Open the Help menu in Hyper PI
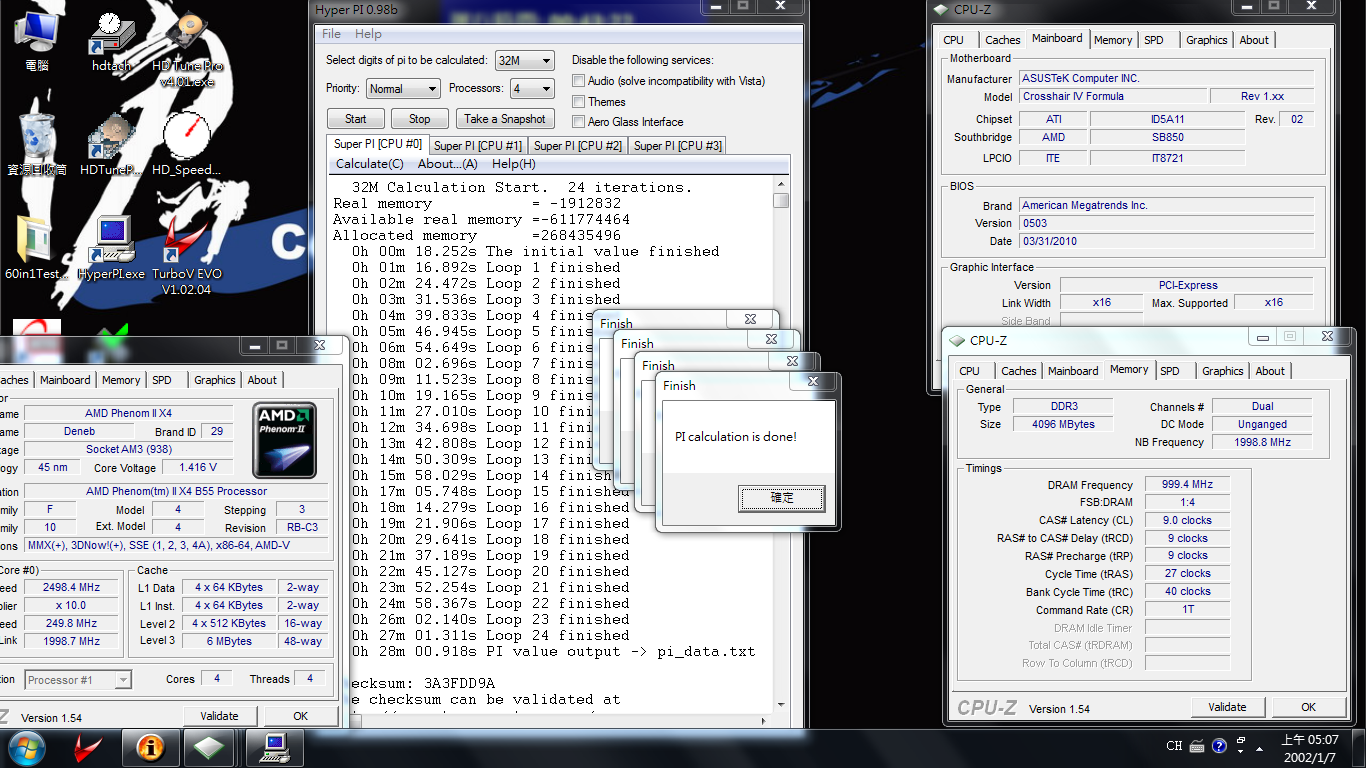The image size is (1366, 768). pyautogui.click(x=368, y=34)
